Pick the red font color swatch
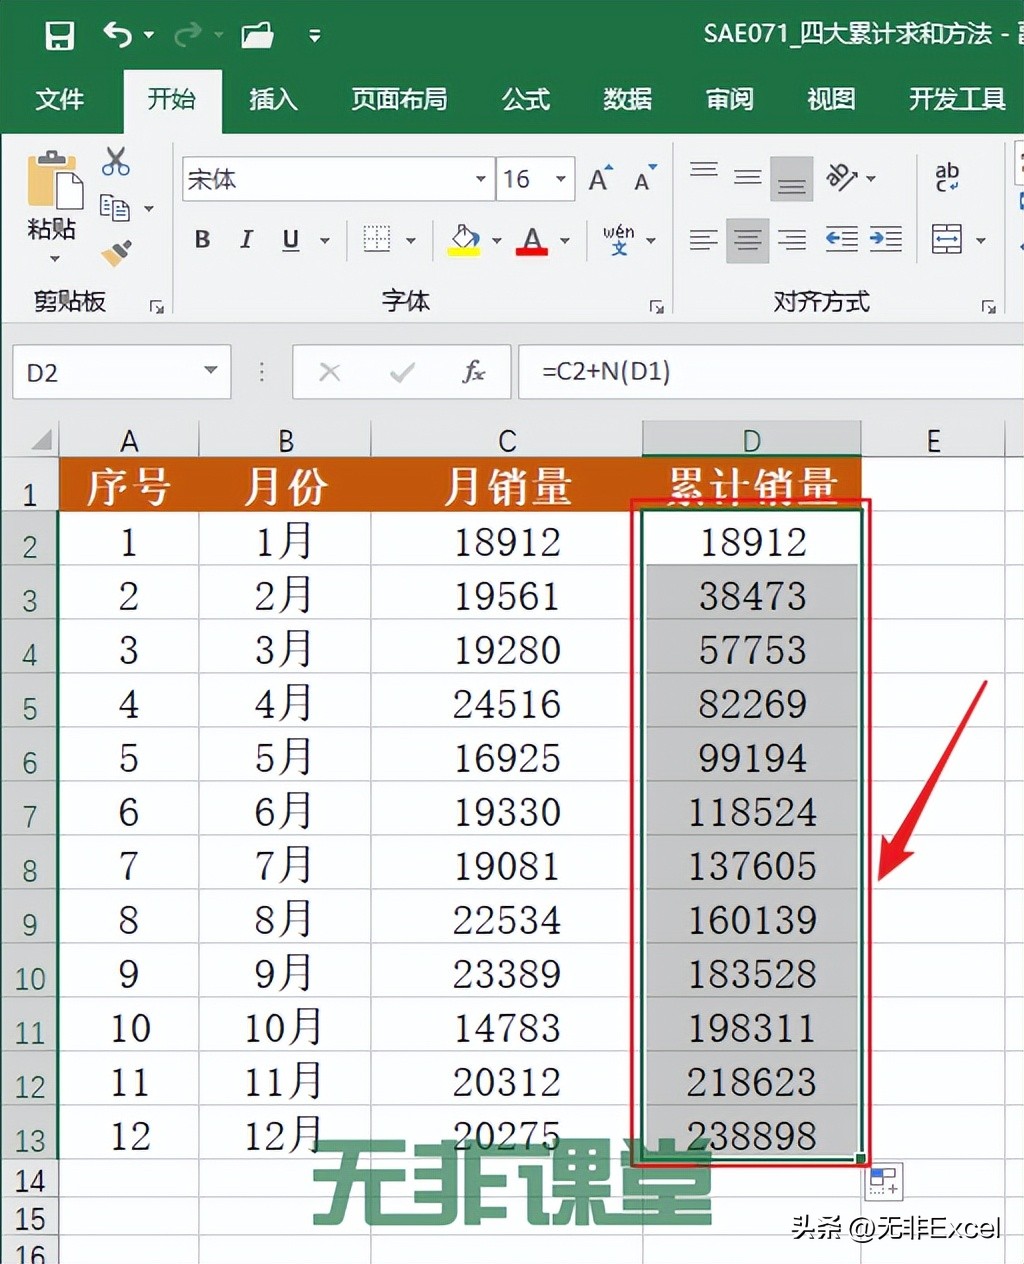 [531, 240]
